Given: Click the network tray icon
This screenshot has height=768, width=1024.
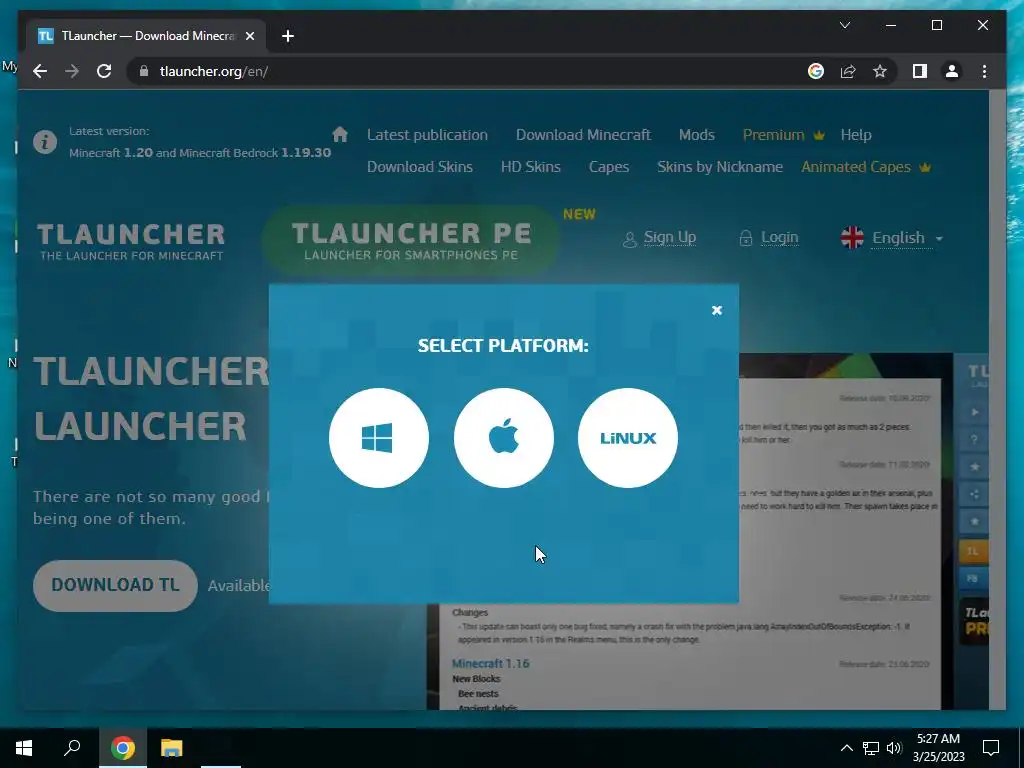Looking at the screenshot, I should 871,748.
